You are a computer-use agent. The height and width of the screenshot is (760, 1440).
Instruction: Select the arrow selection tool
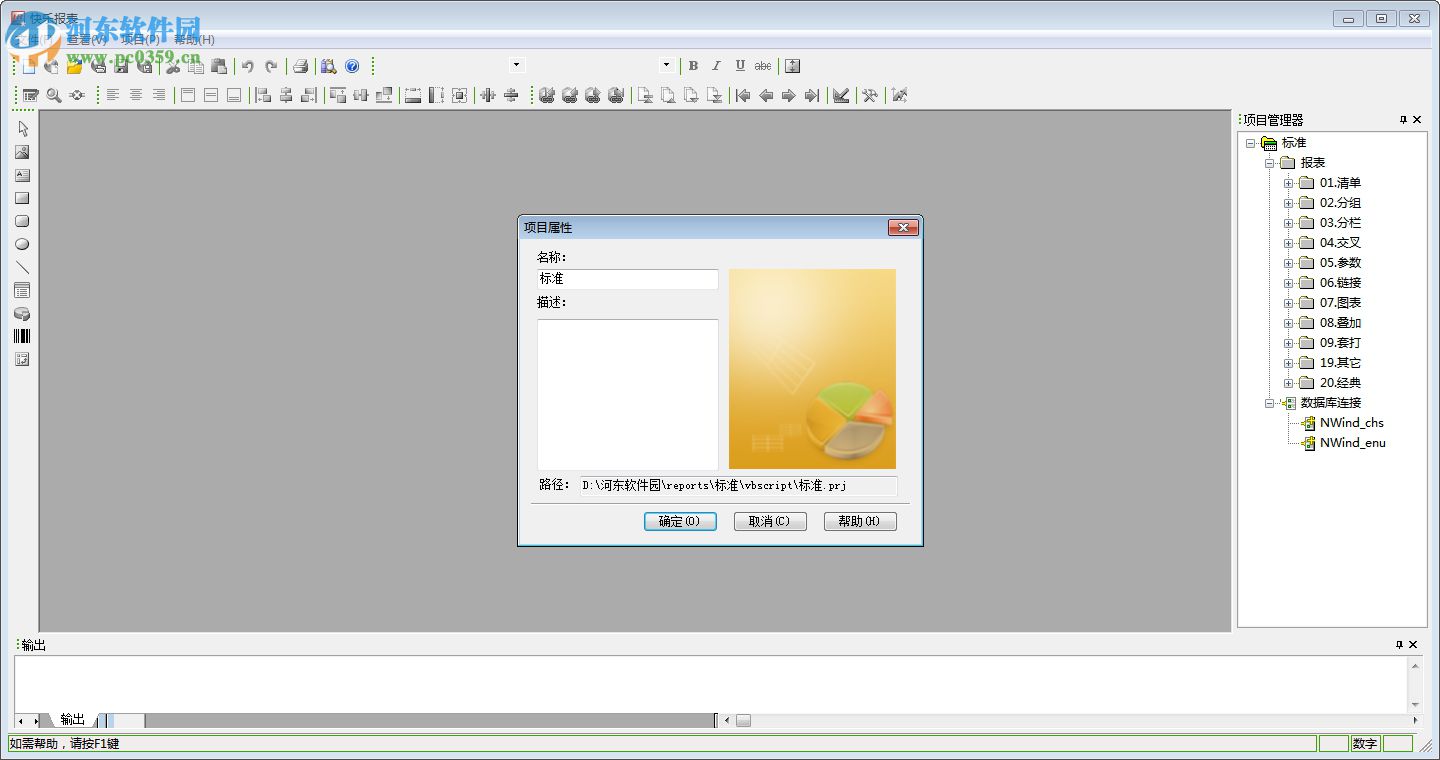(x=22, y=128)
